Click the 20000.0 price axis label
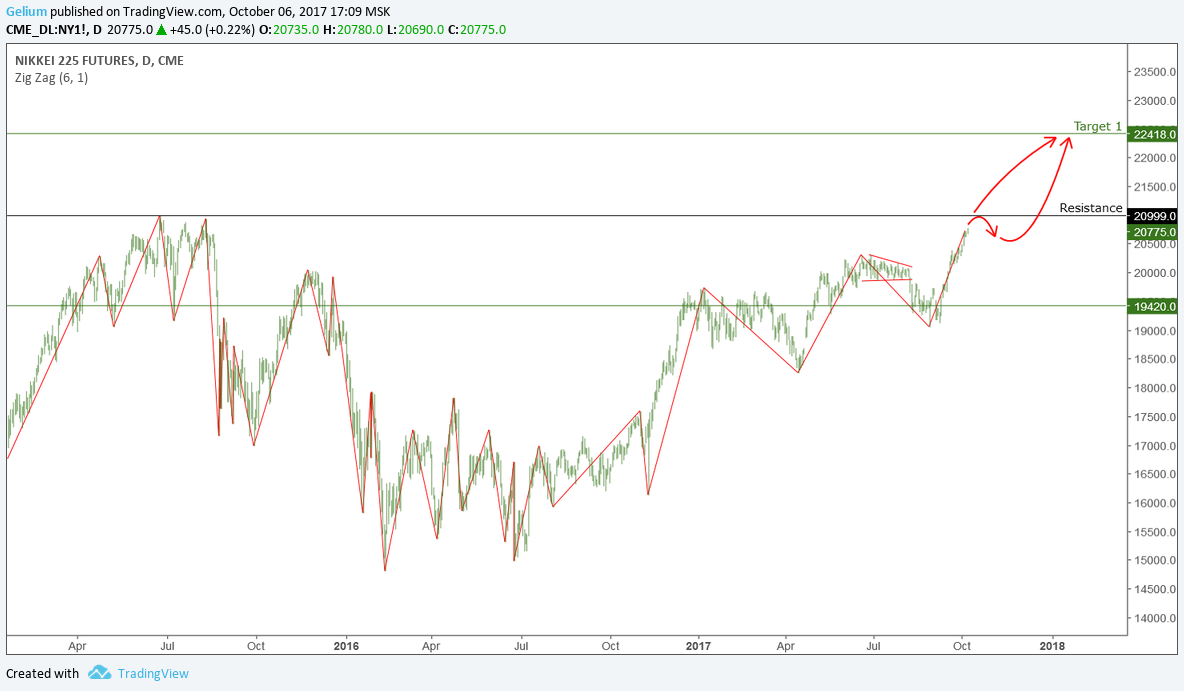1184x691 pixels. (x=1155, y=273)
